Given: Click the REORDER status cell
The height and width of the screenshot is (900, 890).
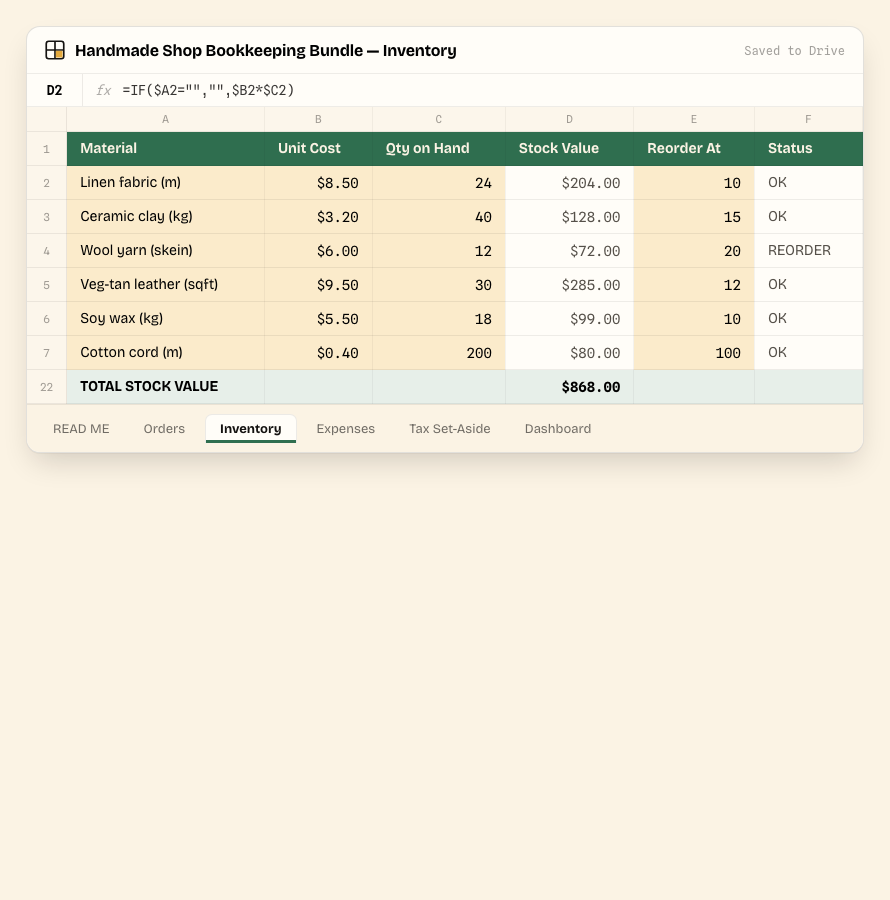Looking at the screenshot, I should [x=809, y=251].
